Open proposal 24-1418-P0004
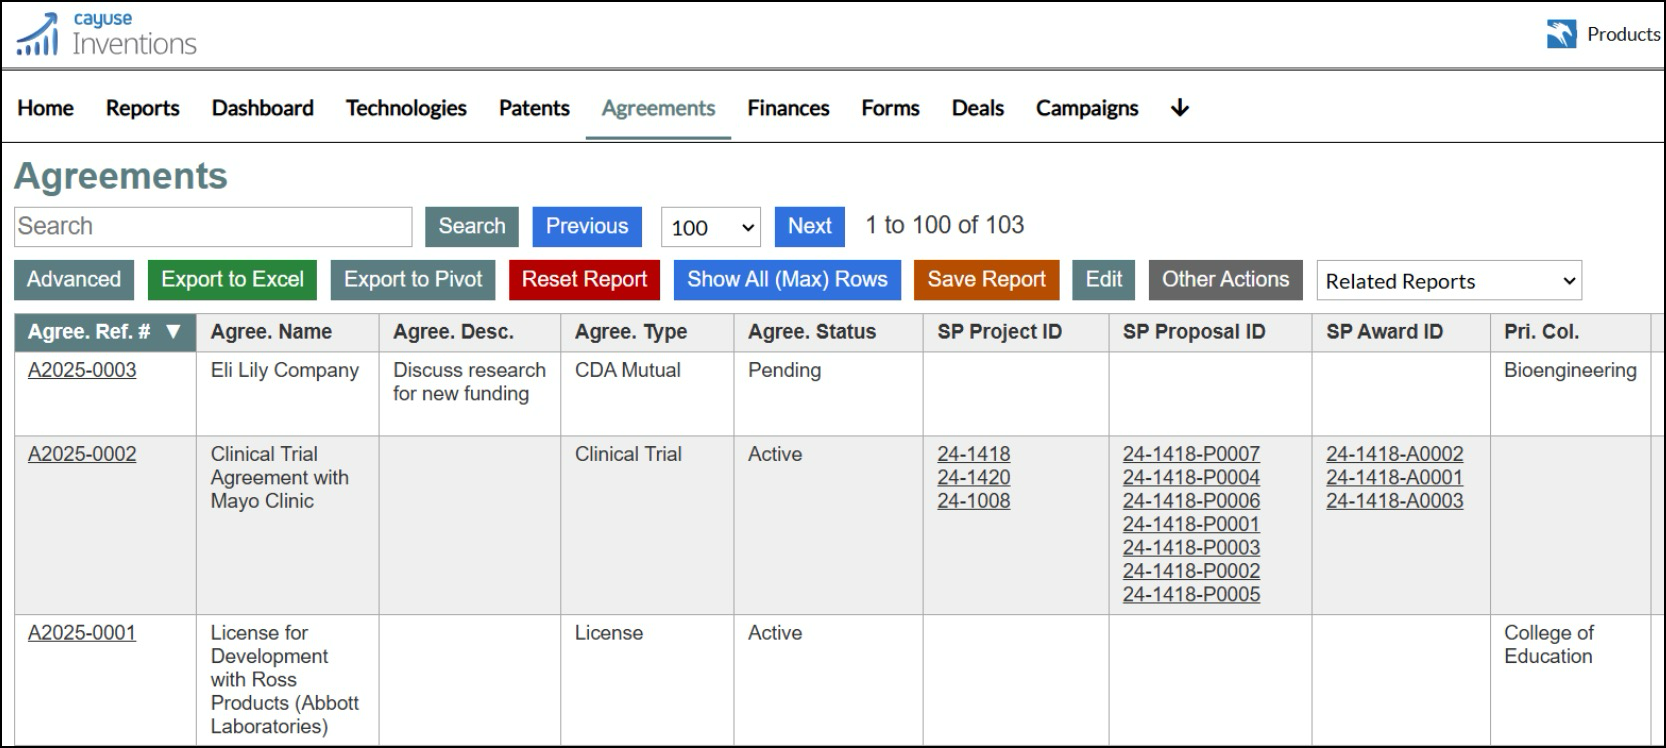 click(1191, 478)
